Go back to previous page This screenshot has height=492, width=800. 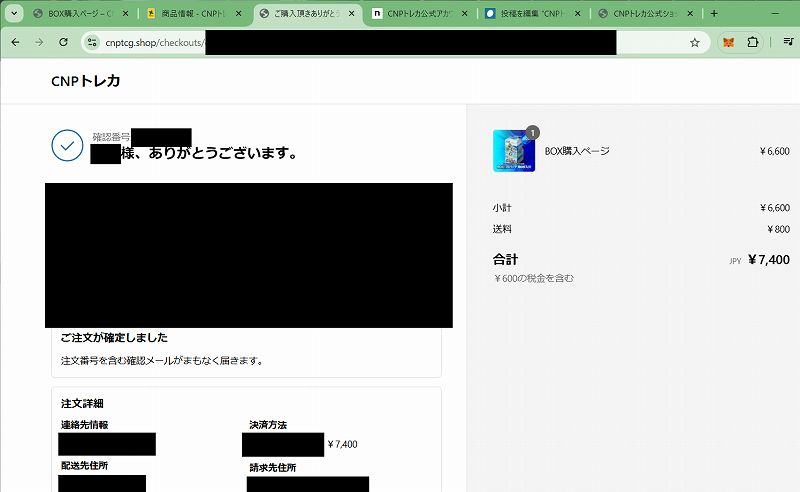tap(15, 42)
